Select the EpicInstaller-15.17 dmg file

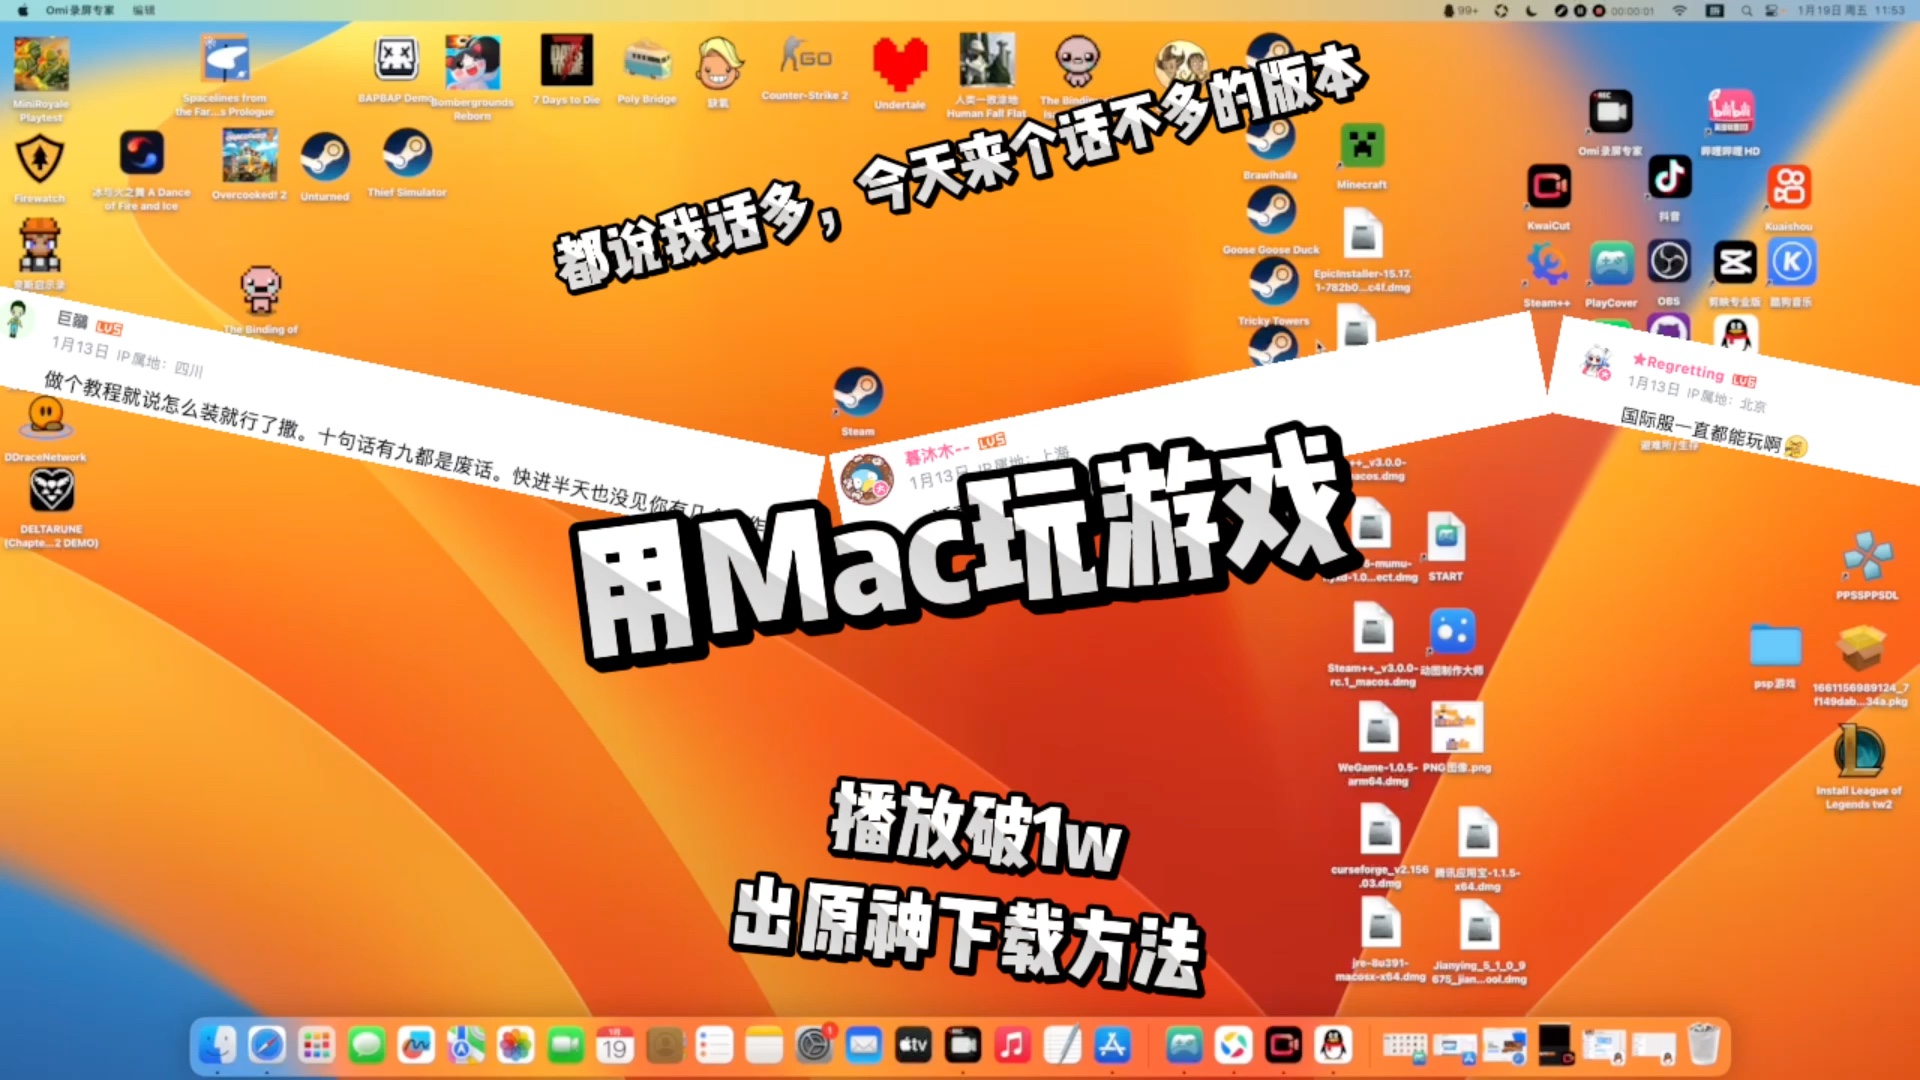point(1362,234)
